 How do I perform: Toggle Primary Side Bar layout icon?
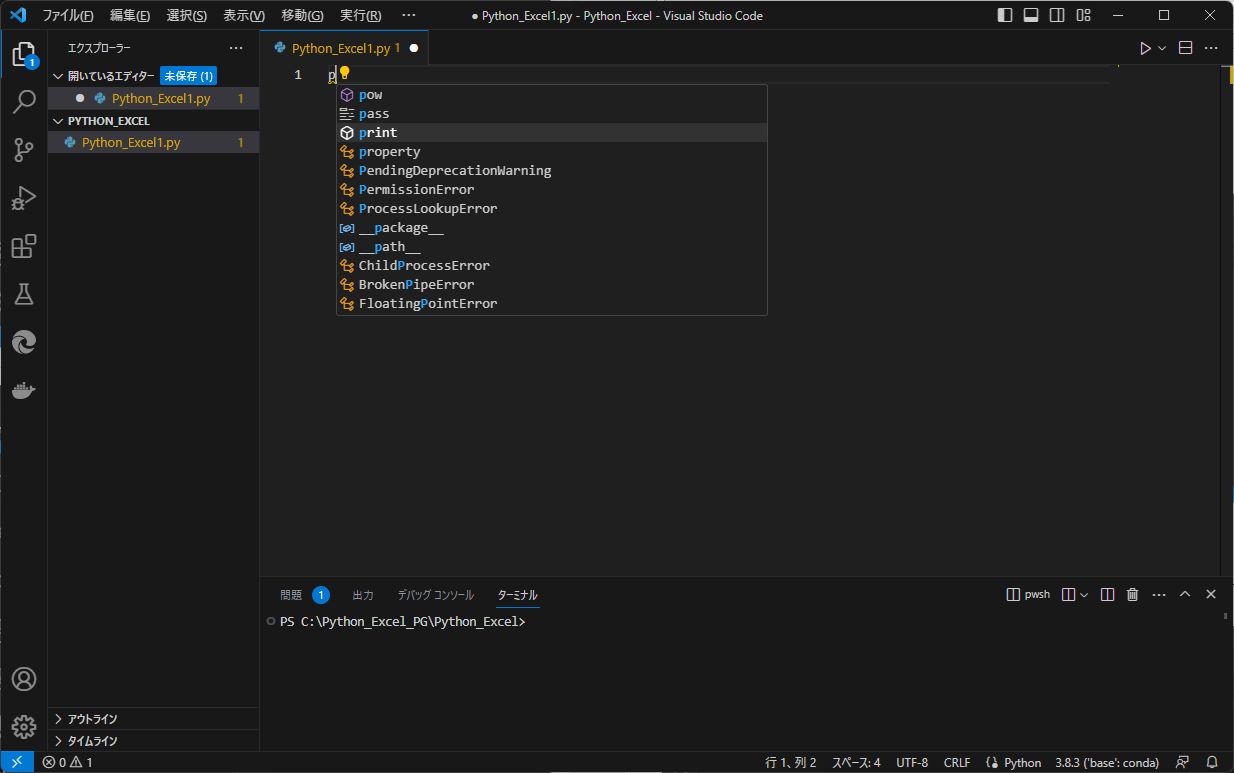tap(1005, 15)
